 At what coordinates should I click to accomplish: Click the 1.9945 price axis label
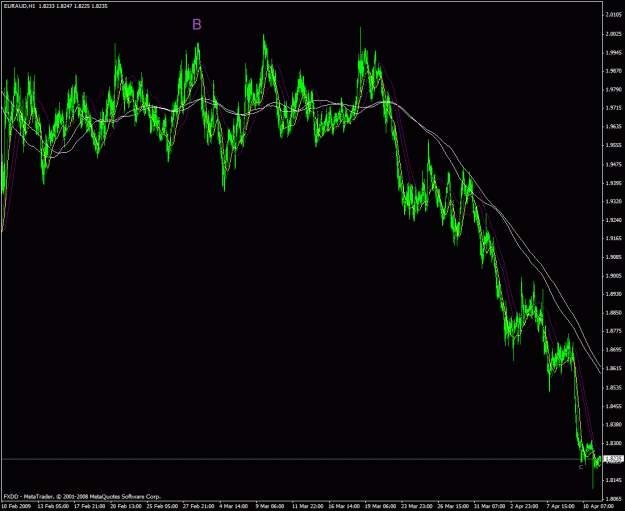[x=613, y=53]
